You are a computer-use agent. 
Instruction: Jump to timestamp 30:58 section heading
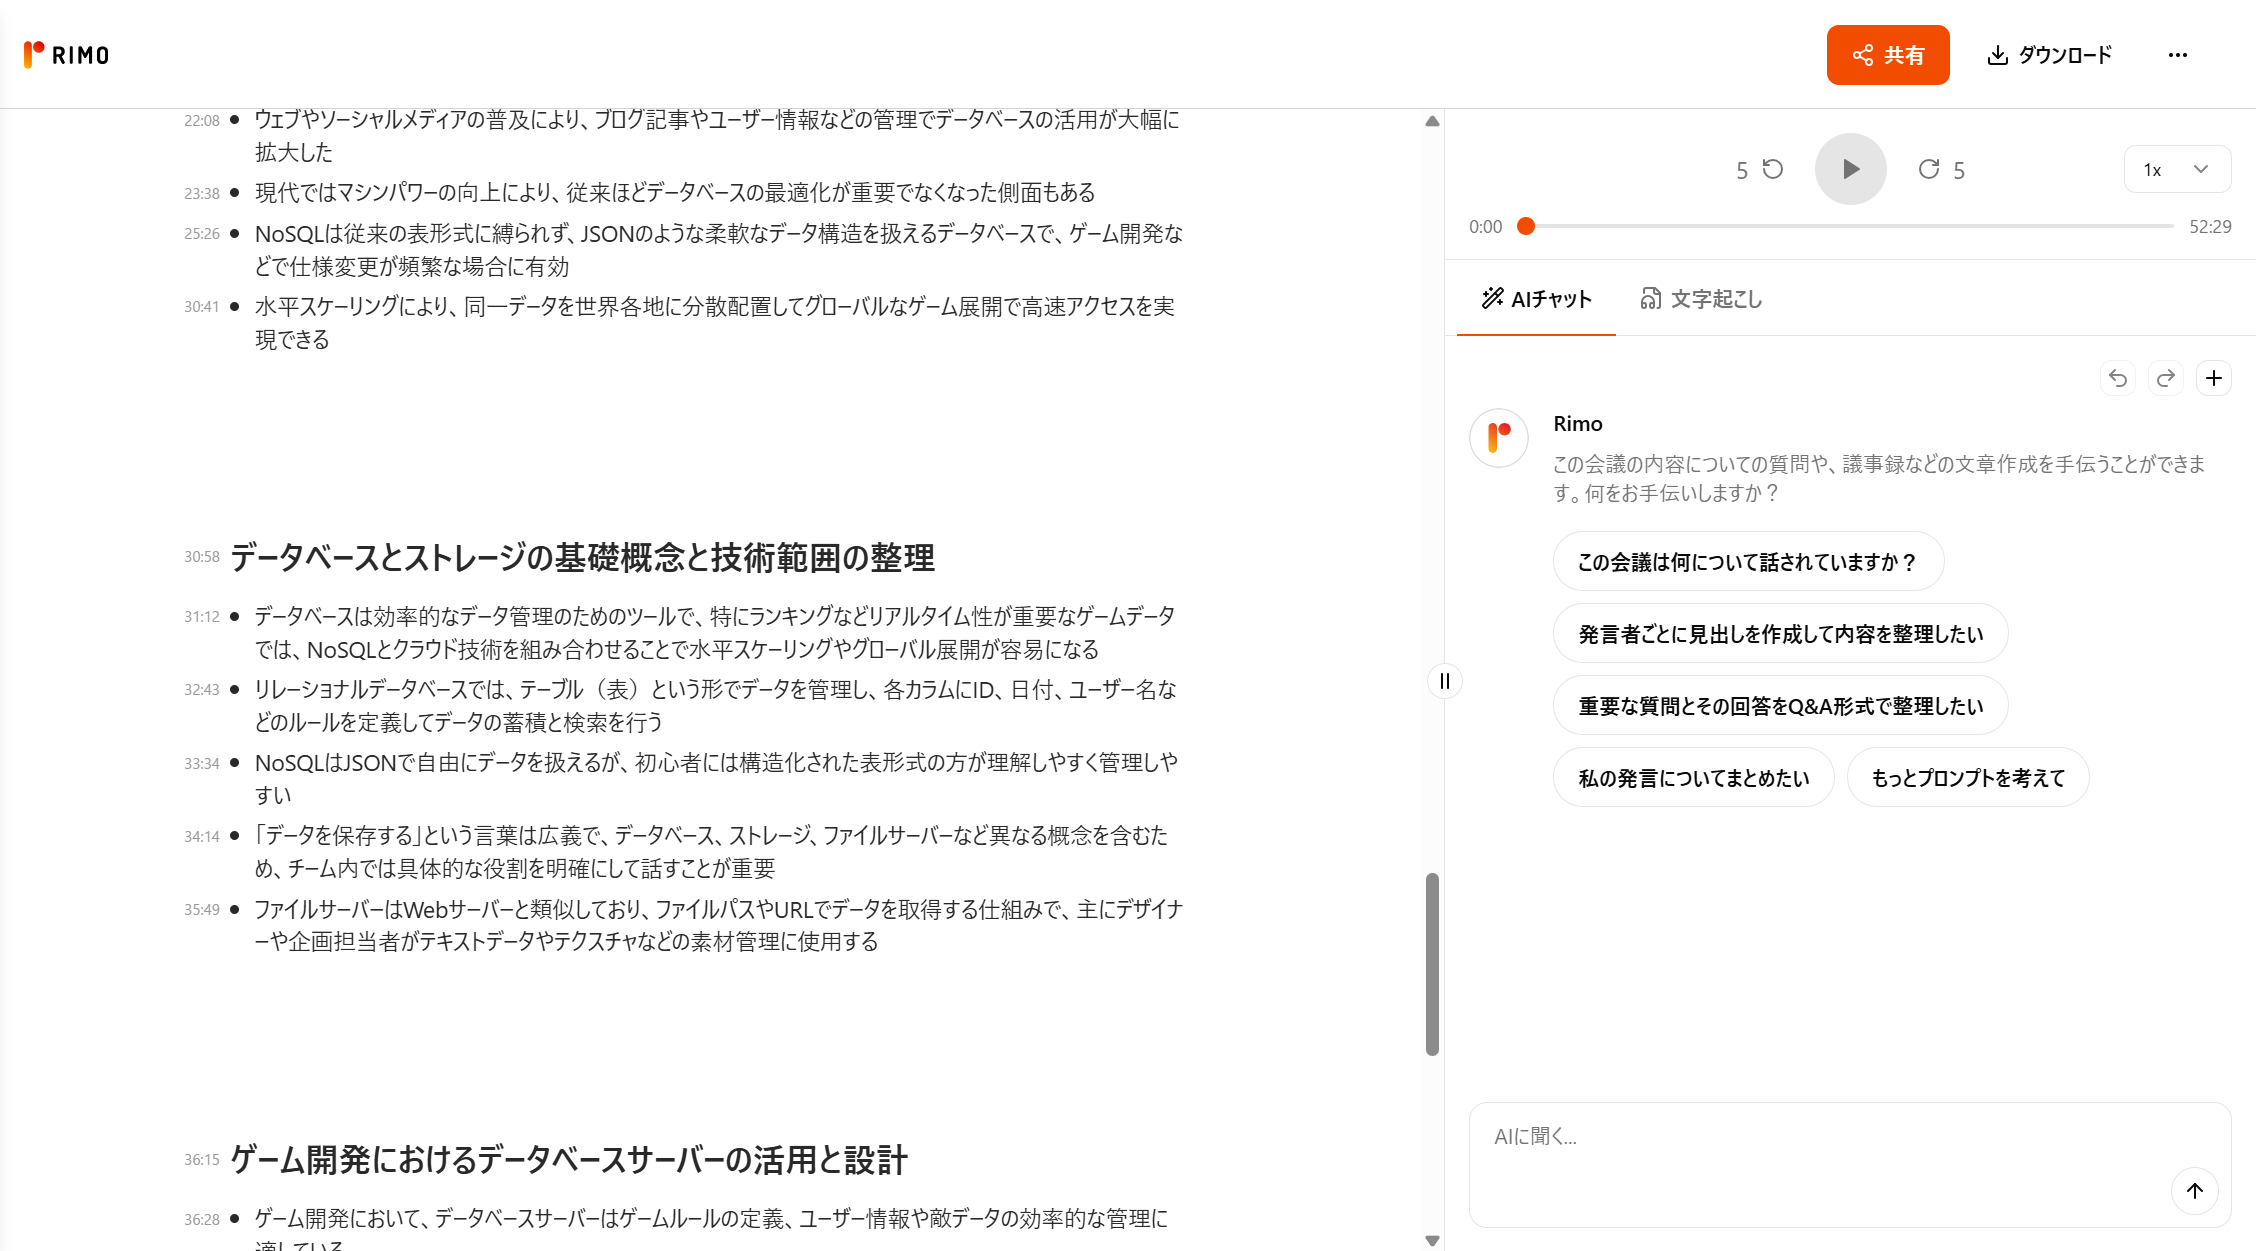click(201, 557)
